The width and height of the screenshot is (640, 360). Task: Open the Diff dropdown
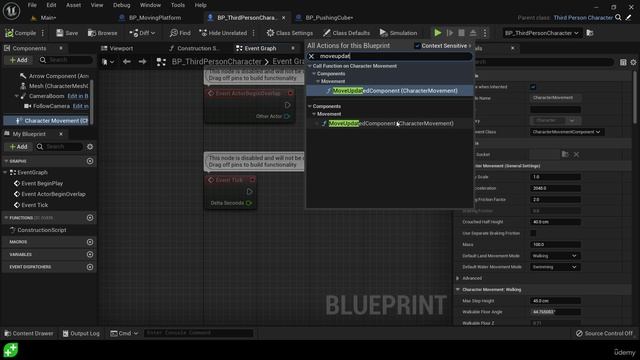[142, 33]
